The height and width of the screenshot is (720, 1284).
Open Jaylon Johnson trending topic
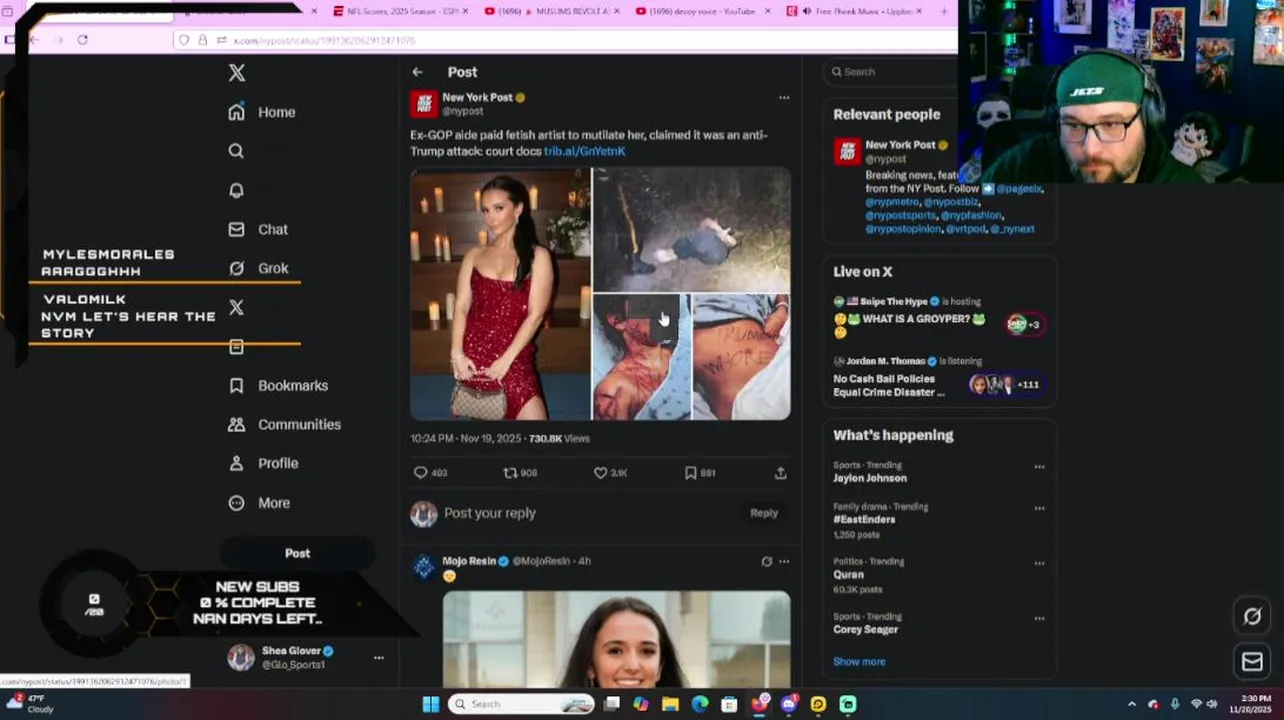click(x=870, y=478)
